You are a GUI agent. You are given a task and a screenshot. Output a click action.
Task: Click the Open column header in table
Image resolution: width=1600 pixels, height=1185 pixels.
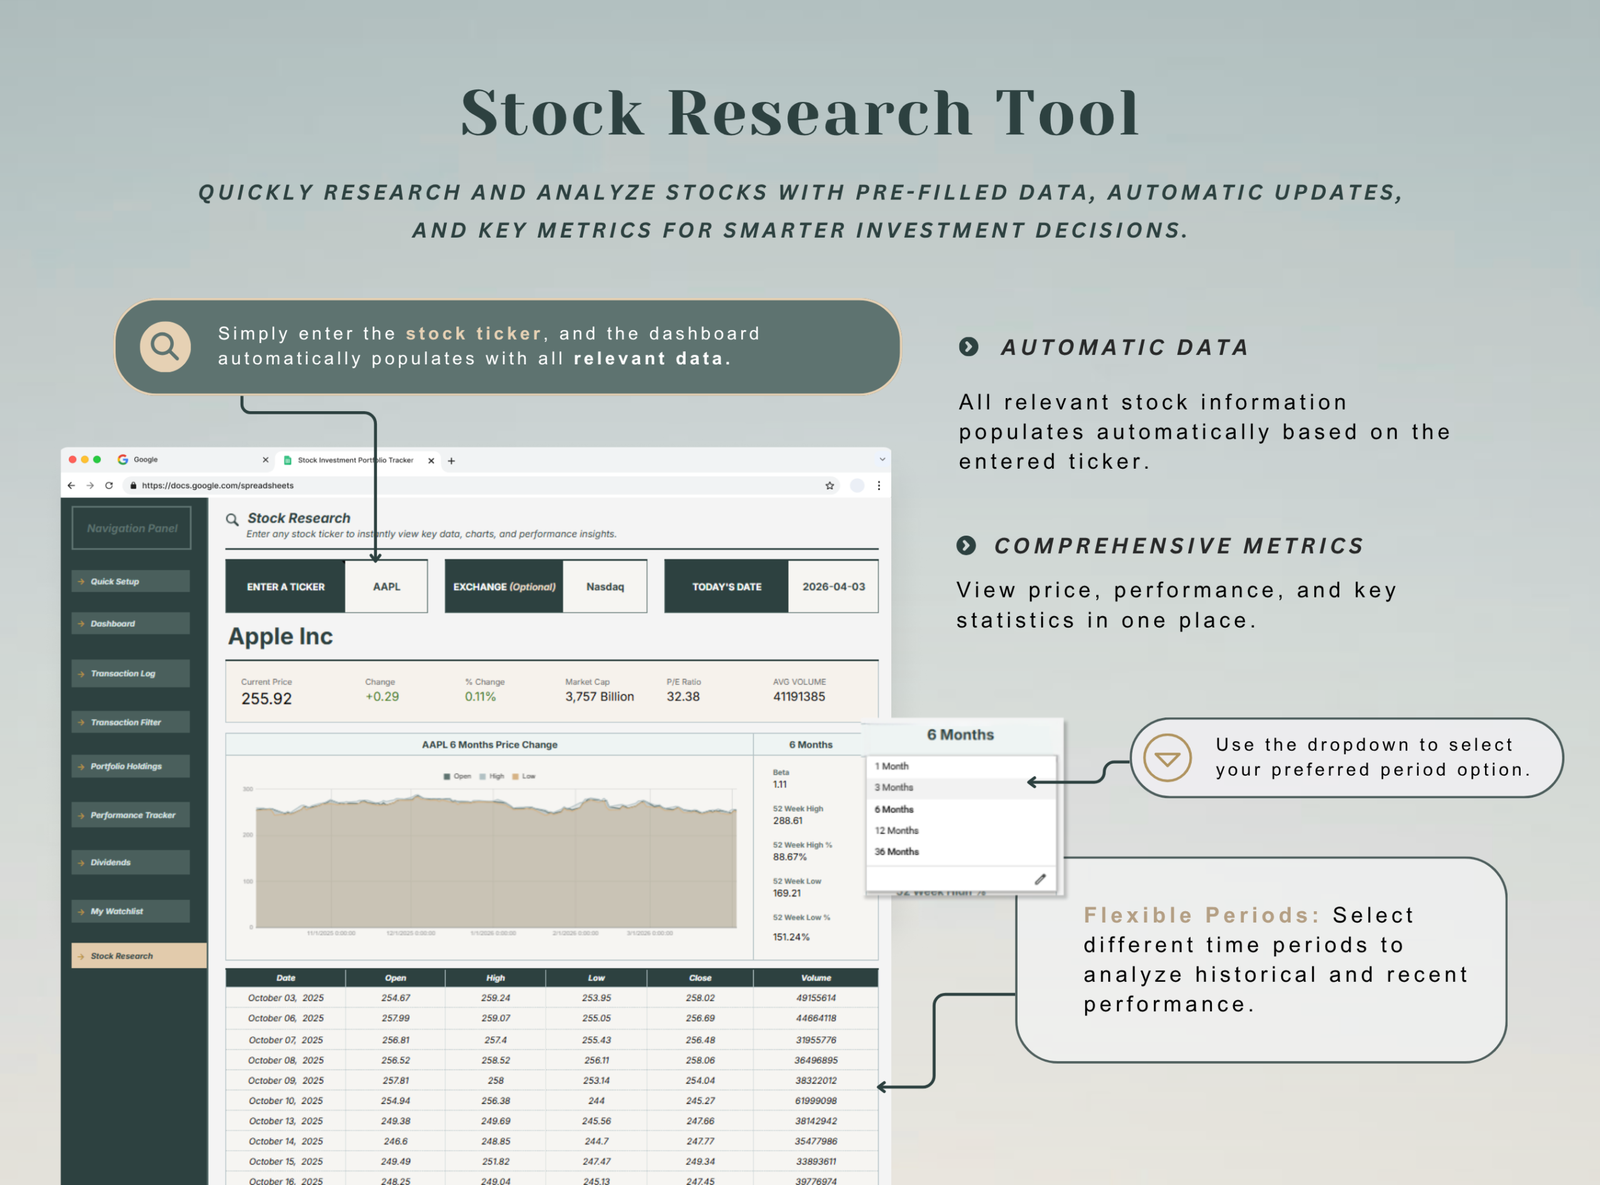pyautogui.click(x=396, y=978)
